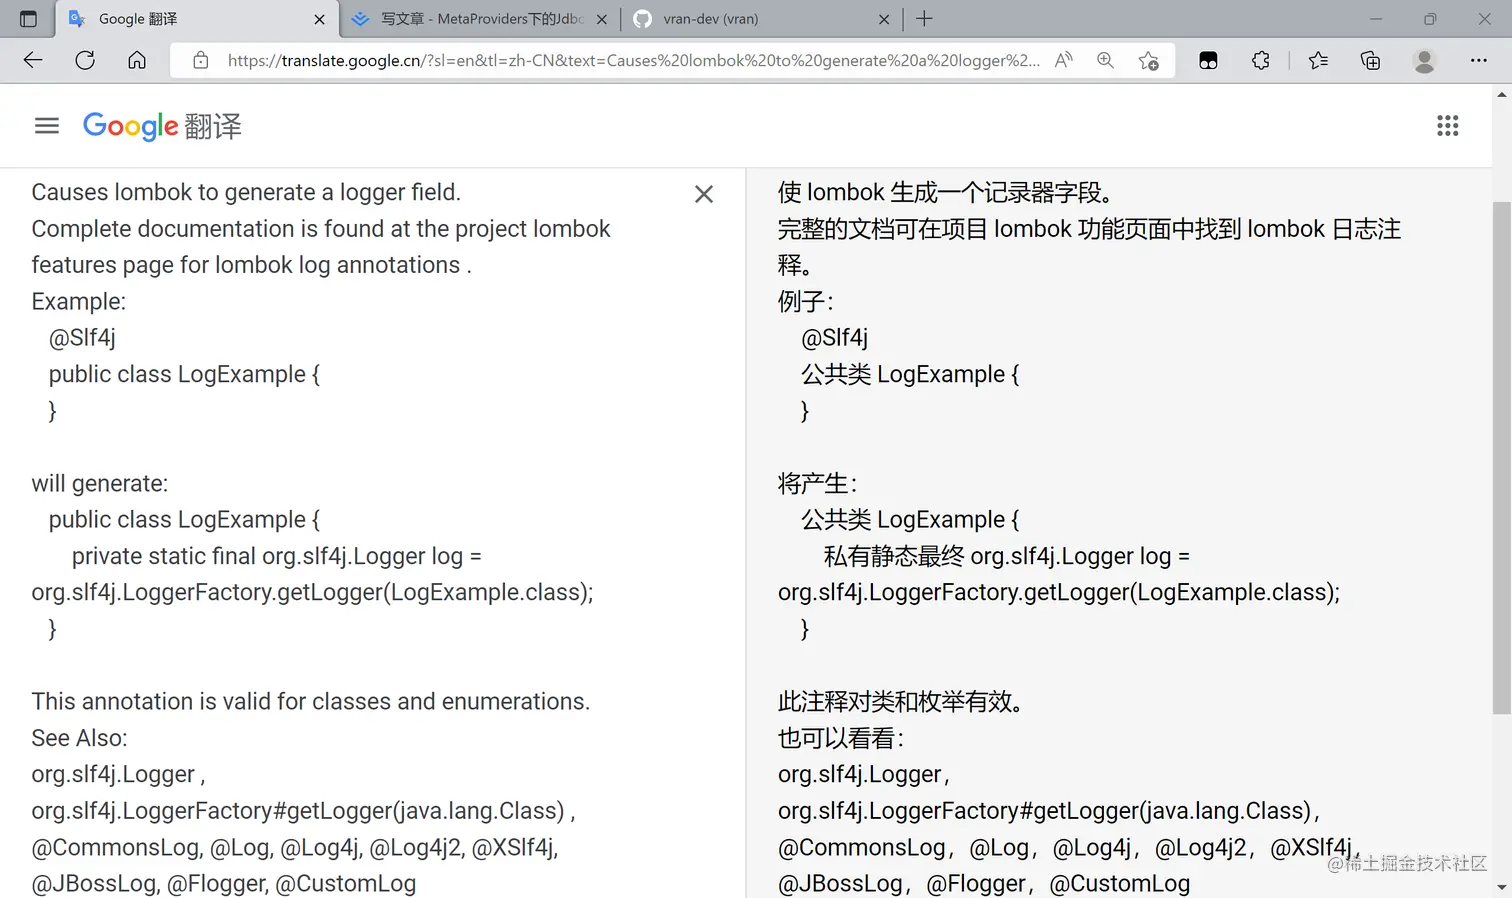Click translated text '此注释对类和枚举有效。'
This screenshot has height=898, width=1512.
tap(902, 701)
